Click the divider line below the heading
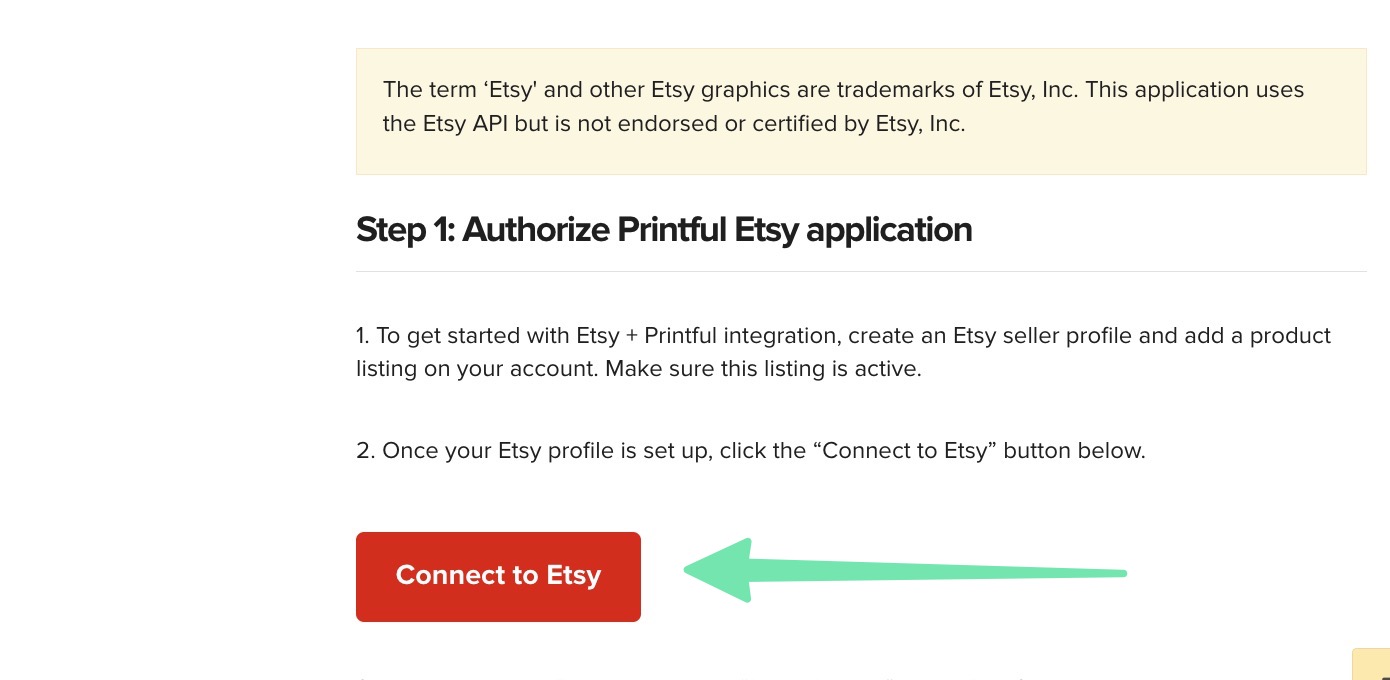The image size is (1390, 680). pyautogui.click(x=861, y=269)
